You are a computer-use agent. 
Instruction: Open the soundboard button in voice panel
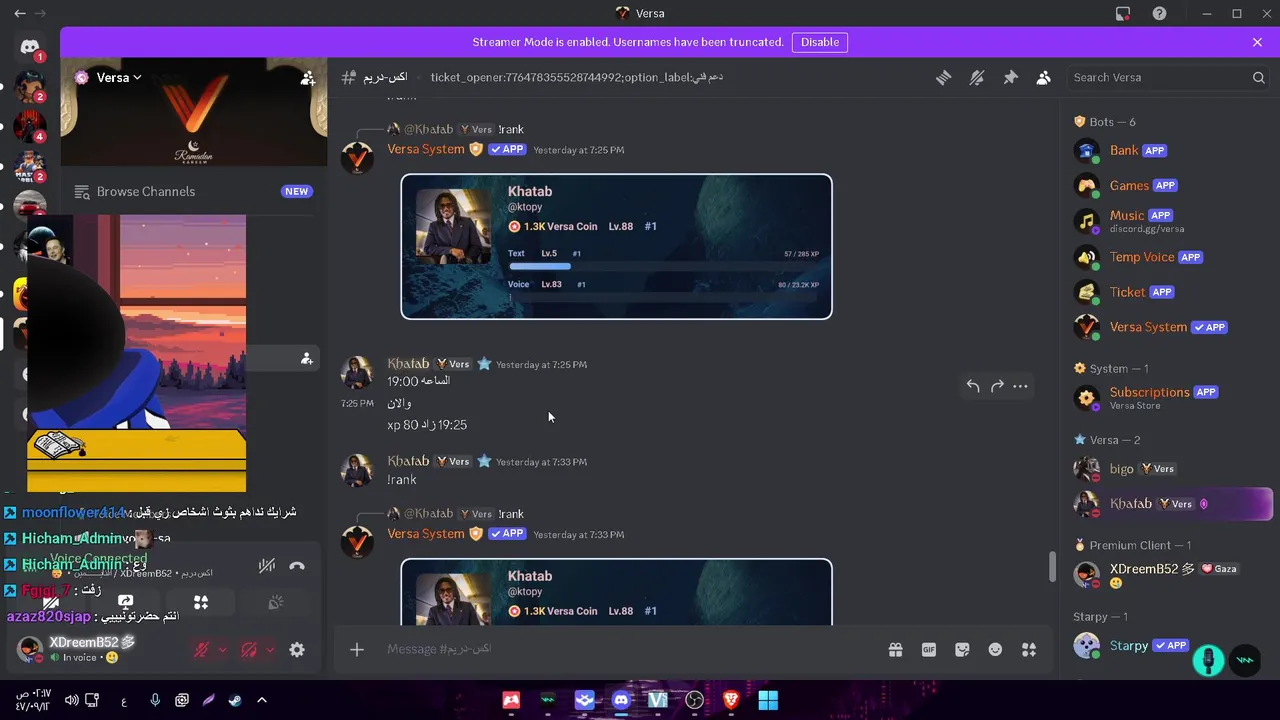pos(275,602)
